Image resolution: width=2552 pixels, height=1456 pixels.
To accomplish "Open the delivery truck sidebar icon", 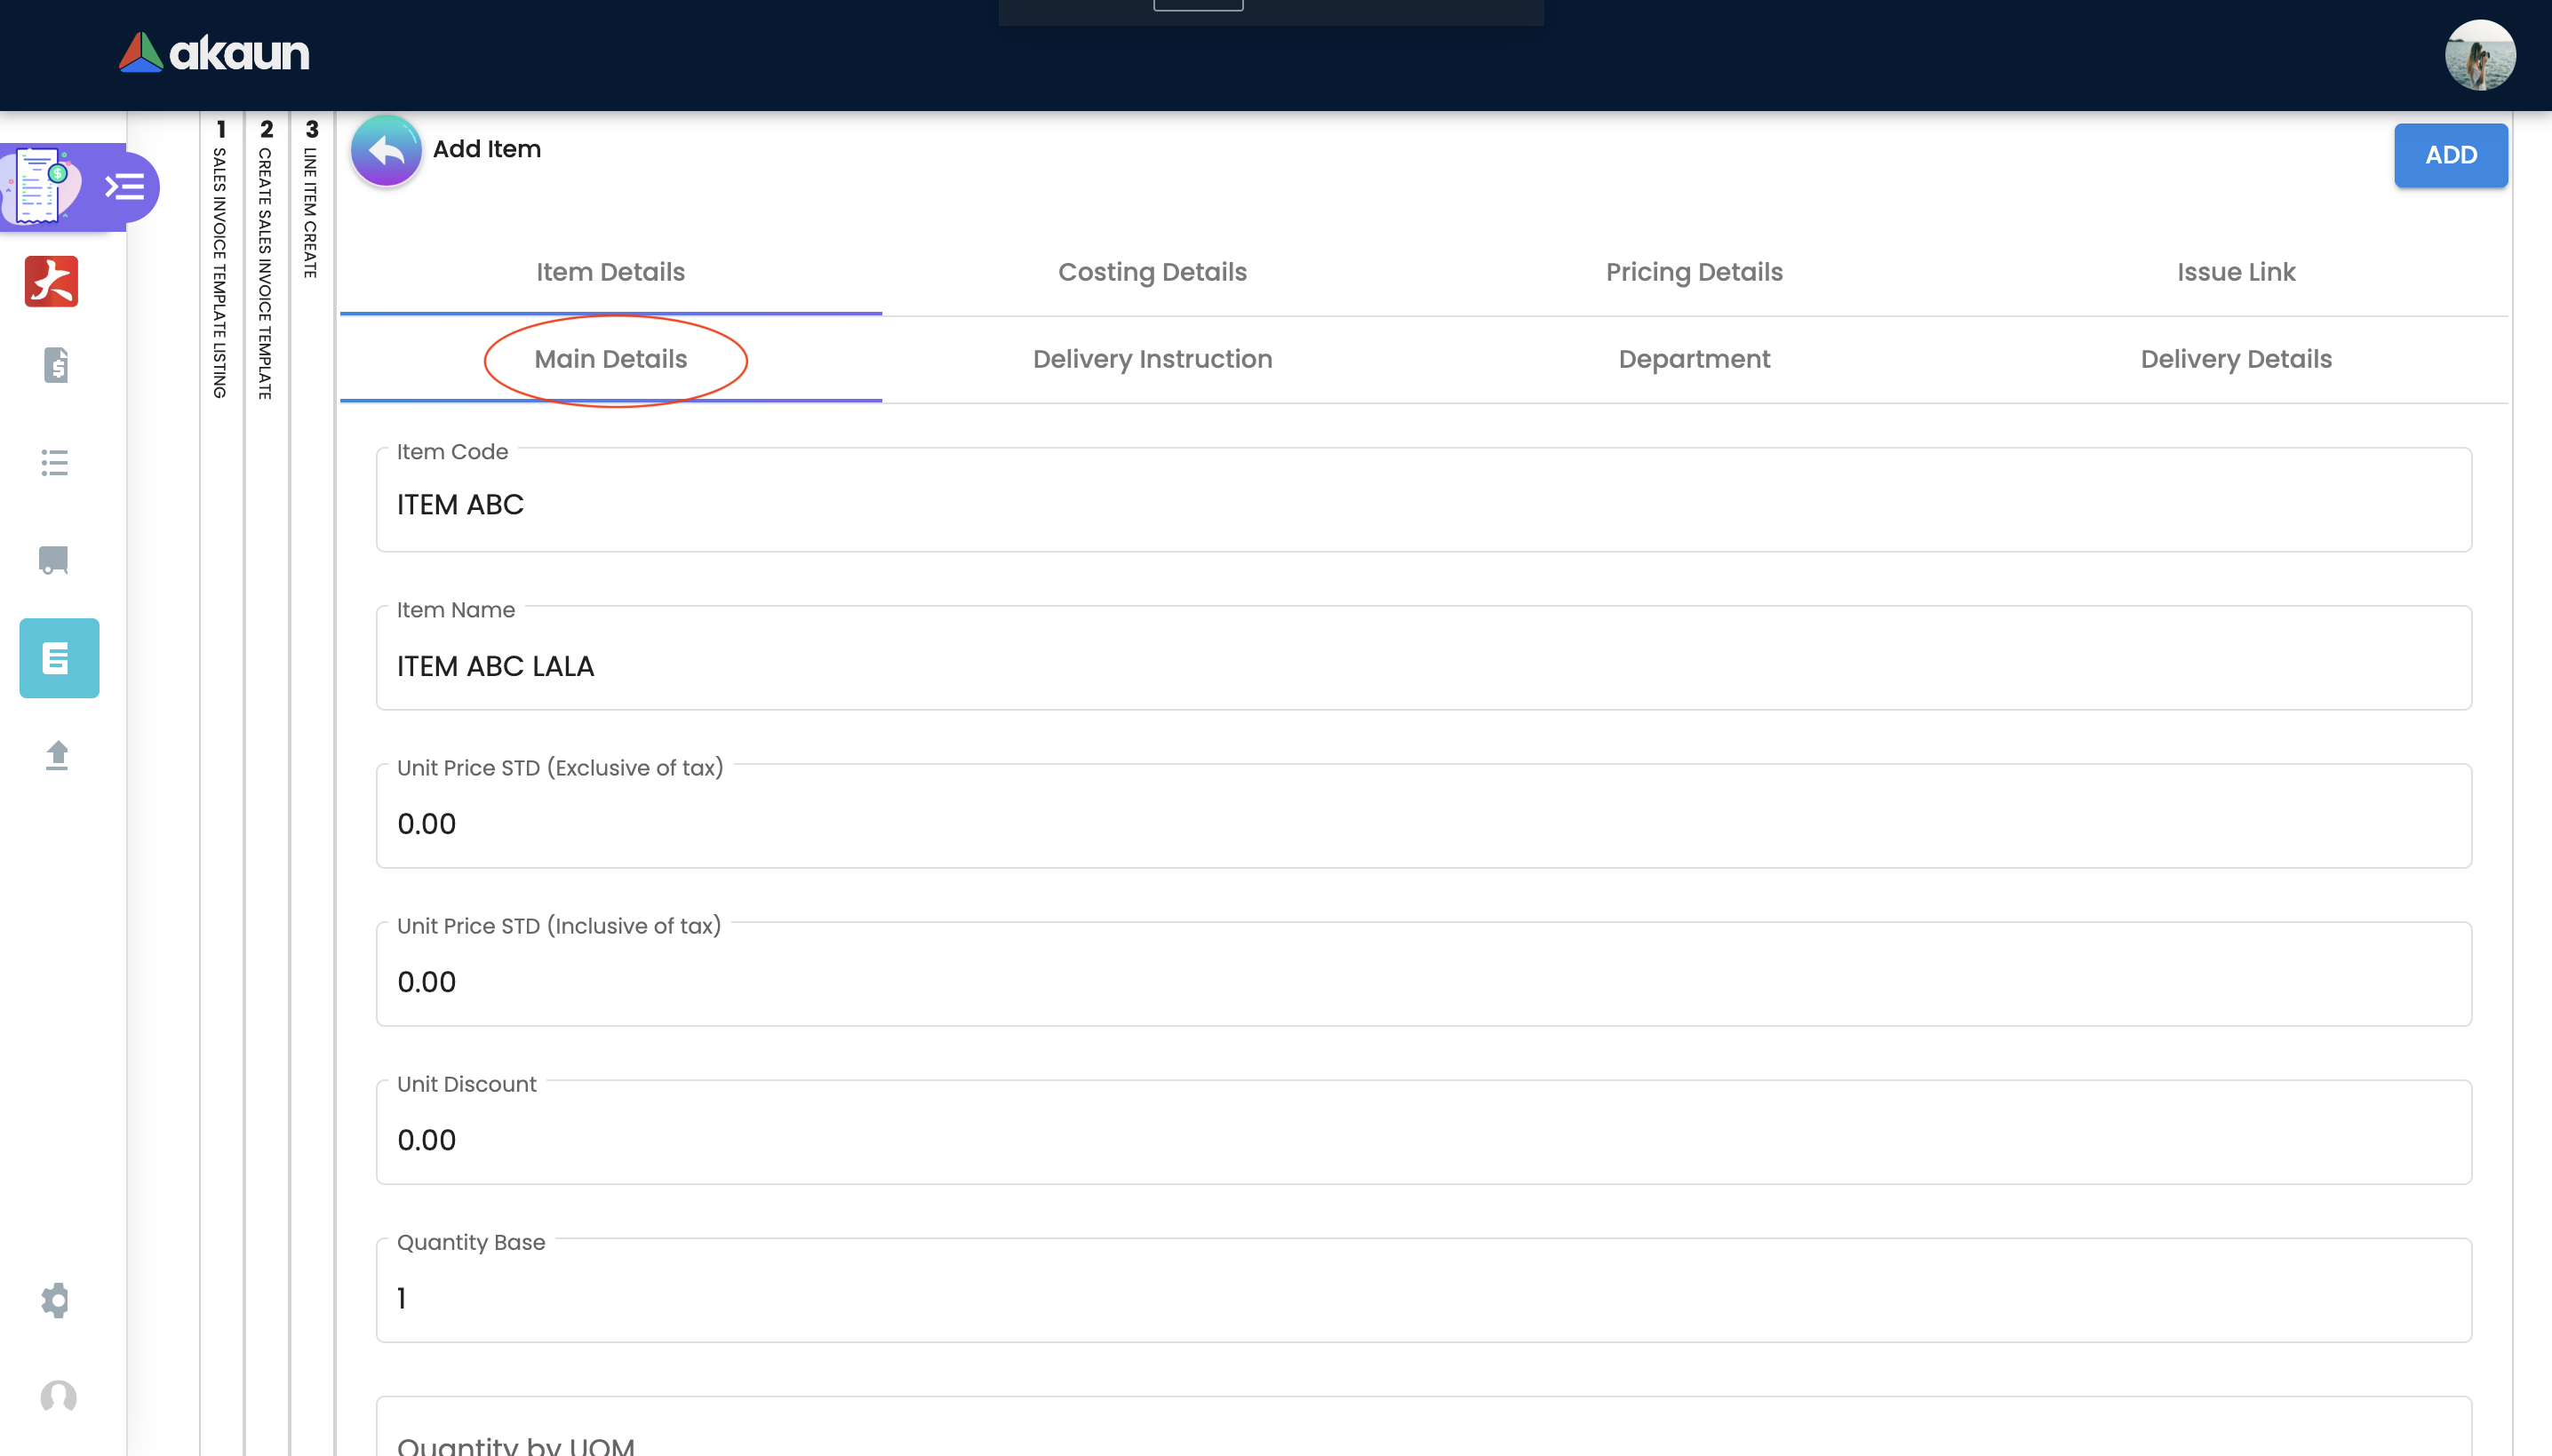I will pyautogui.click(x=54, y=560).
